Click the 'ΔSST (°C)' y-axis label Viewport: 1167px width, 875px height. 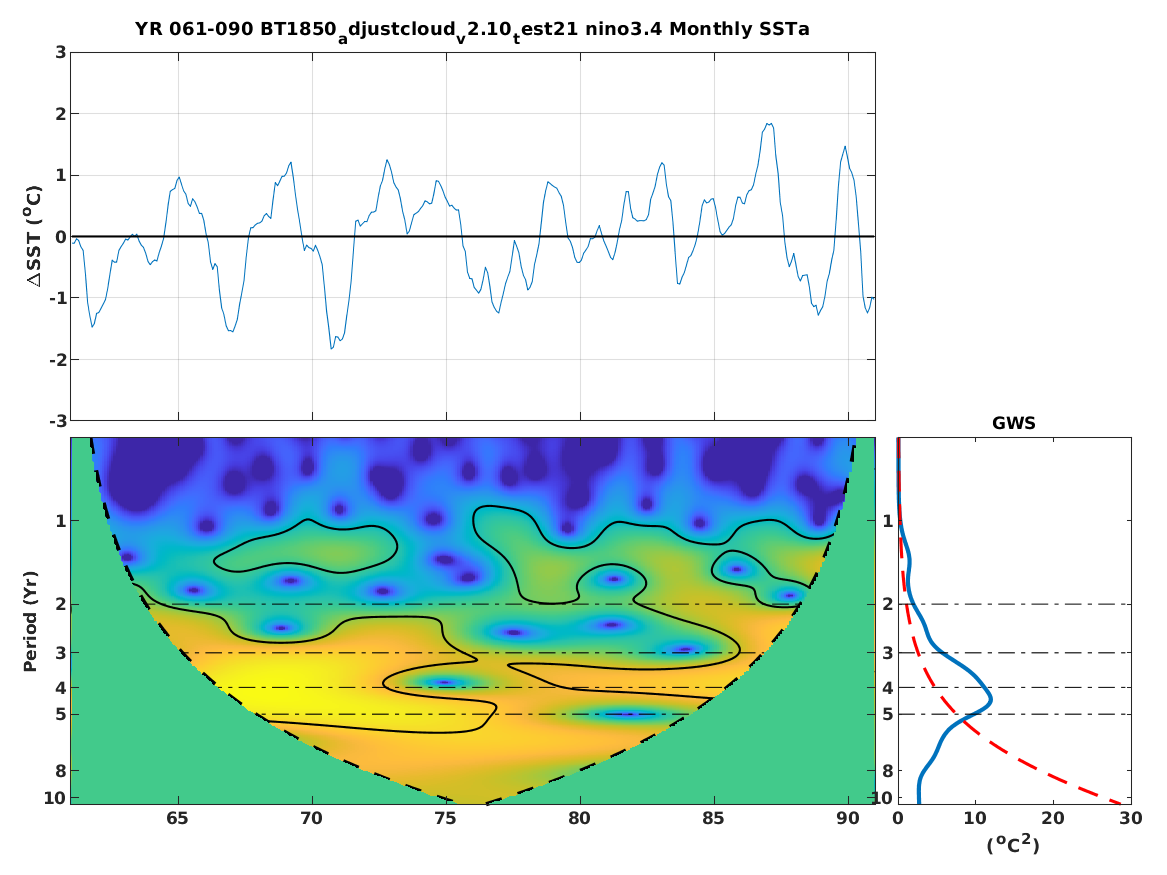click(34, 237)
